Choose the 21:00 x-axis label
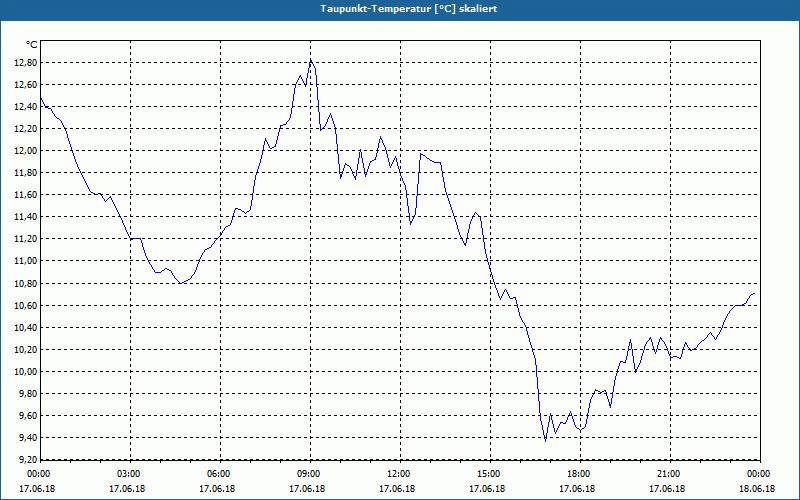Viewport: 800px width, 500px height. coord(667,474)
